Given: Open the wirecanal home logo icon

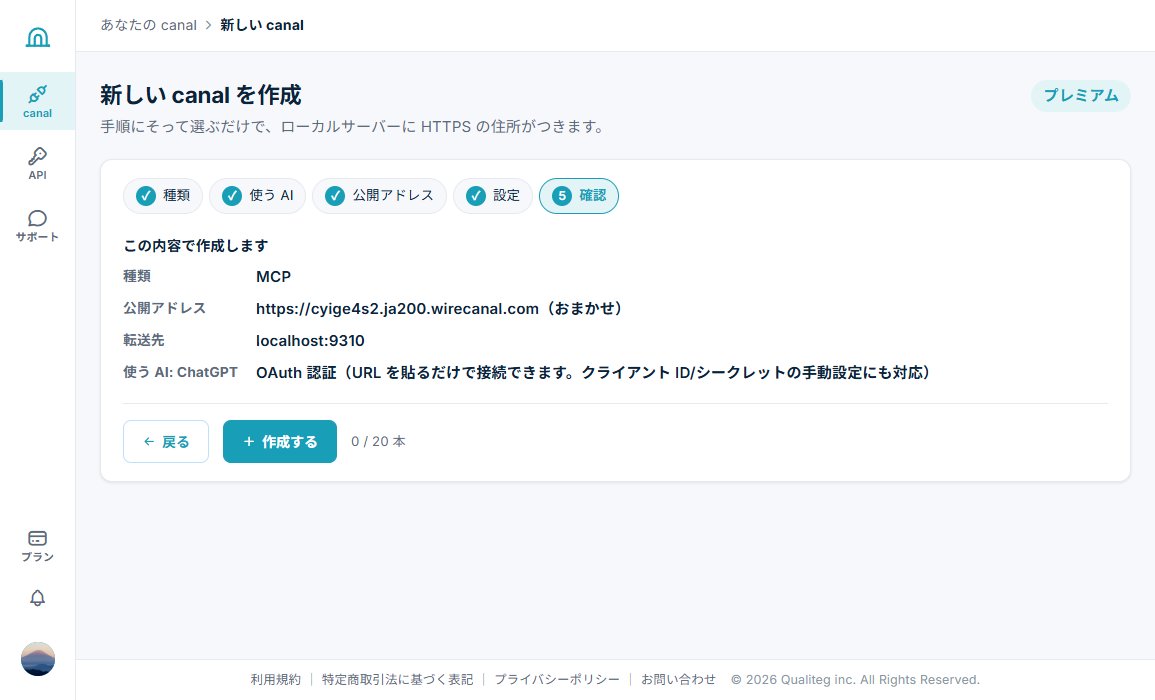Looking at the screenshot, I should 38,37.
